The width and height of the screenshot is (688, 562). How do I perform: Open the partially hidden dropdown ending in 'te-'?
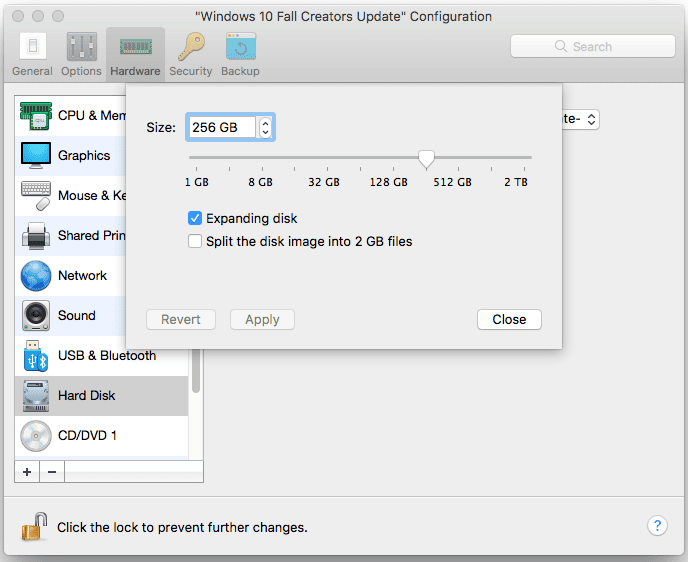coord(580,119)
